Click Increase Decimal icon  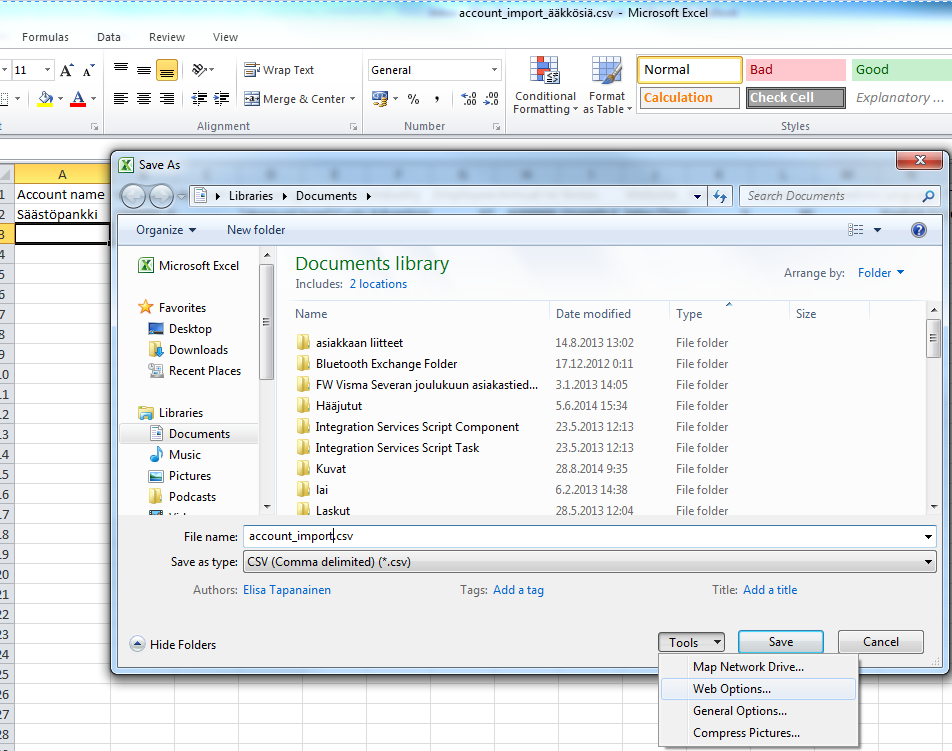click(469, 98)
